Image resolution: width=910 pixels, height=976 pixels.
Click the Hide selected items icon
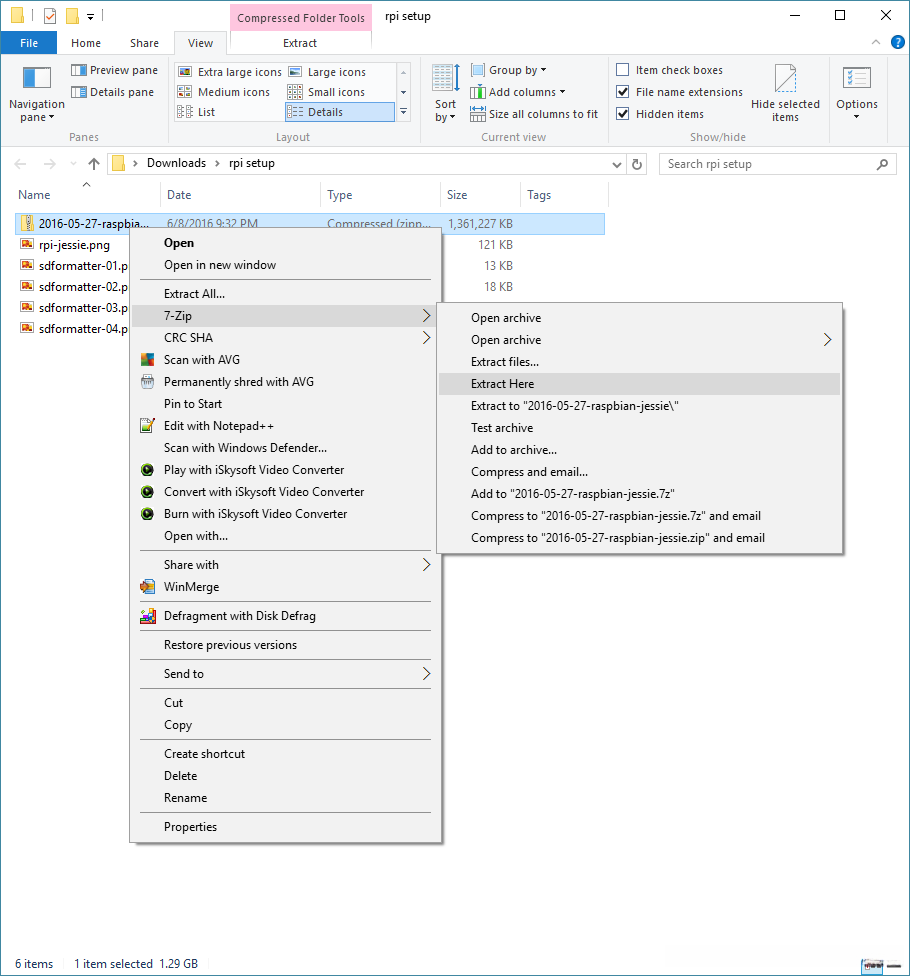click(x=785, y=79)
